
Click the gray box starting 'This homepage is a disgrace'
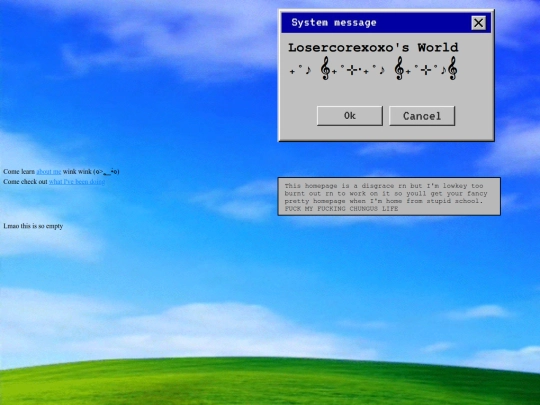click(389, 197)
